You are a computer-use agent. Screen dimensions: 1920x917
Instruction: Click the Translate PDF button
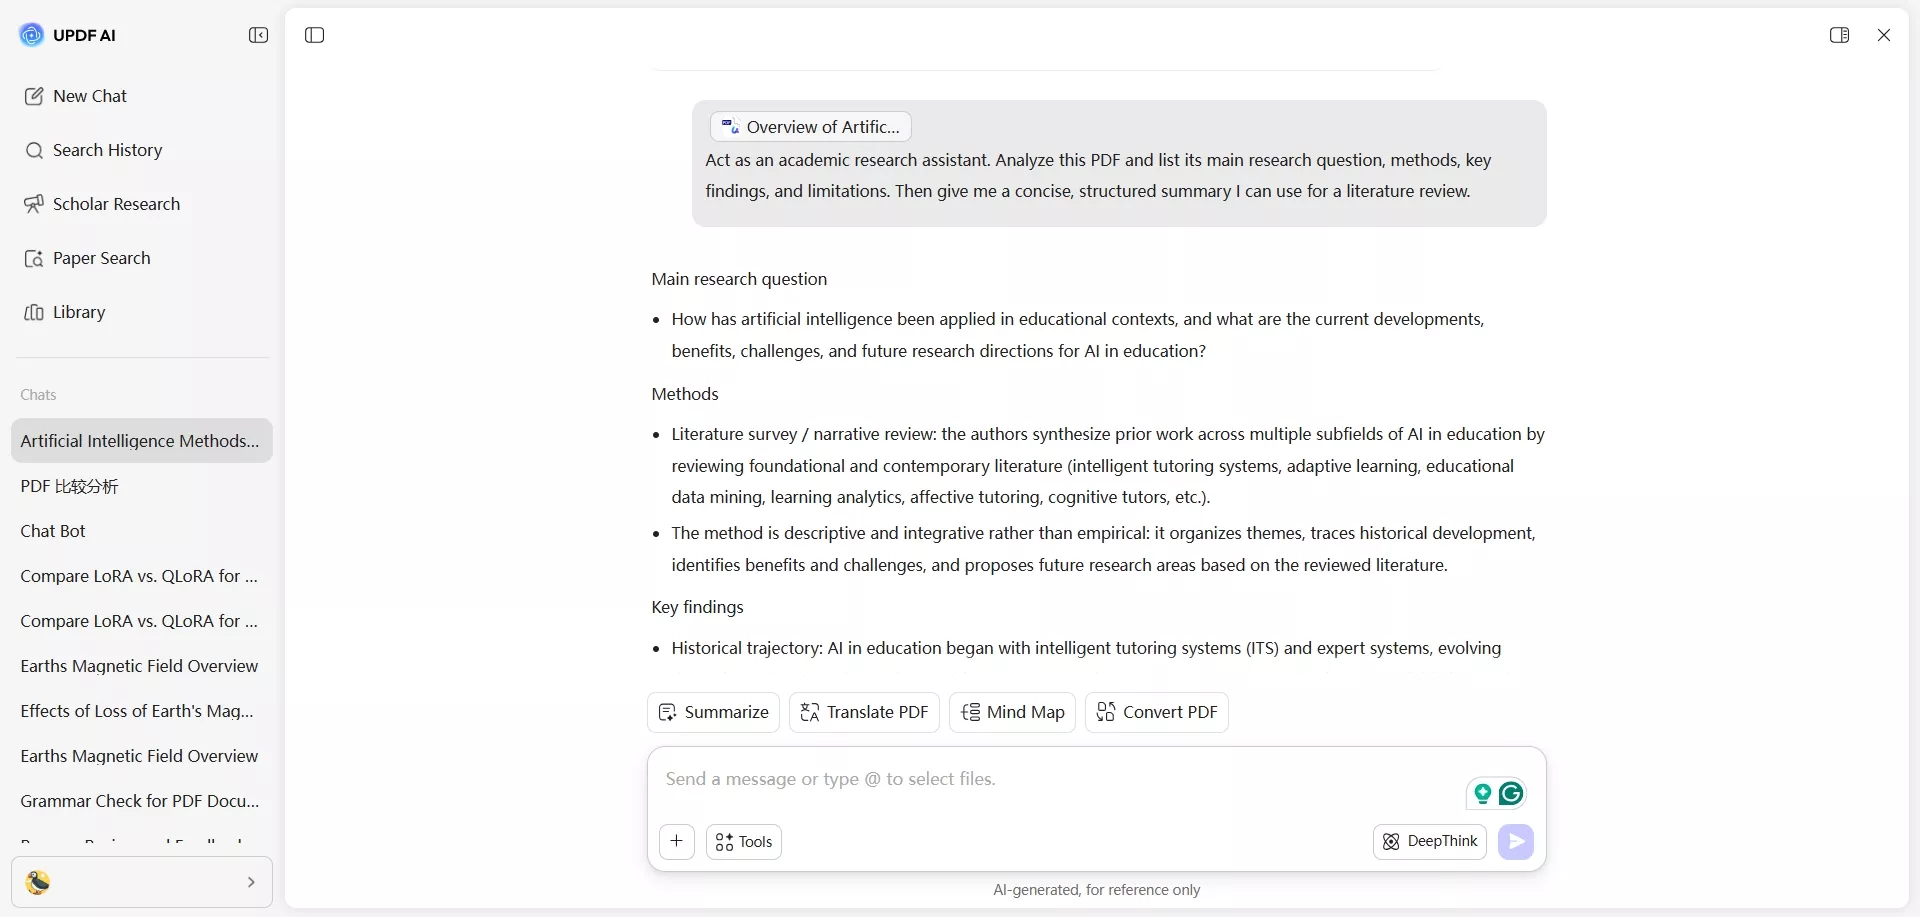(864, 712)
